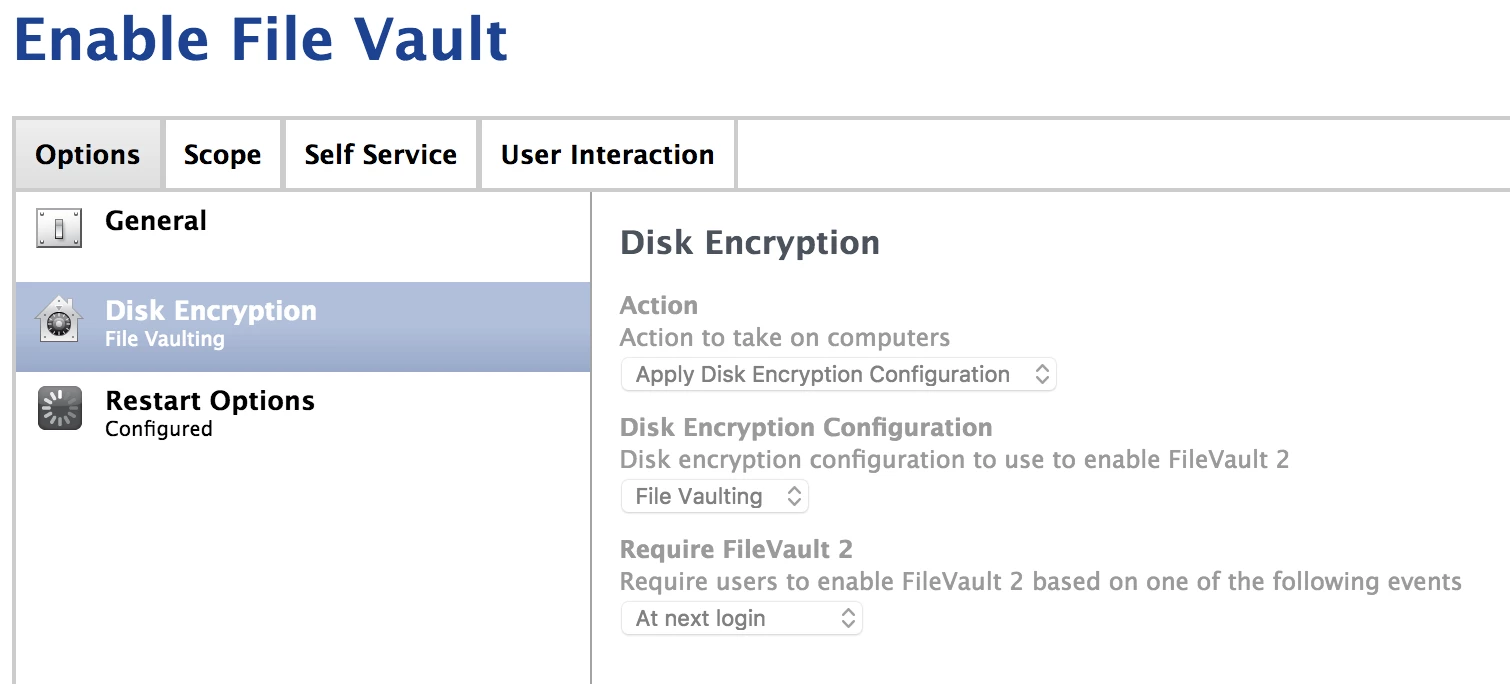Go to the Self Service tab
Image resolution: width=1510 pixels, height=684 pixels.
click(380, 155)
